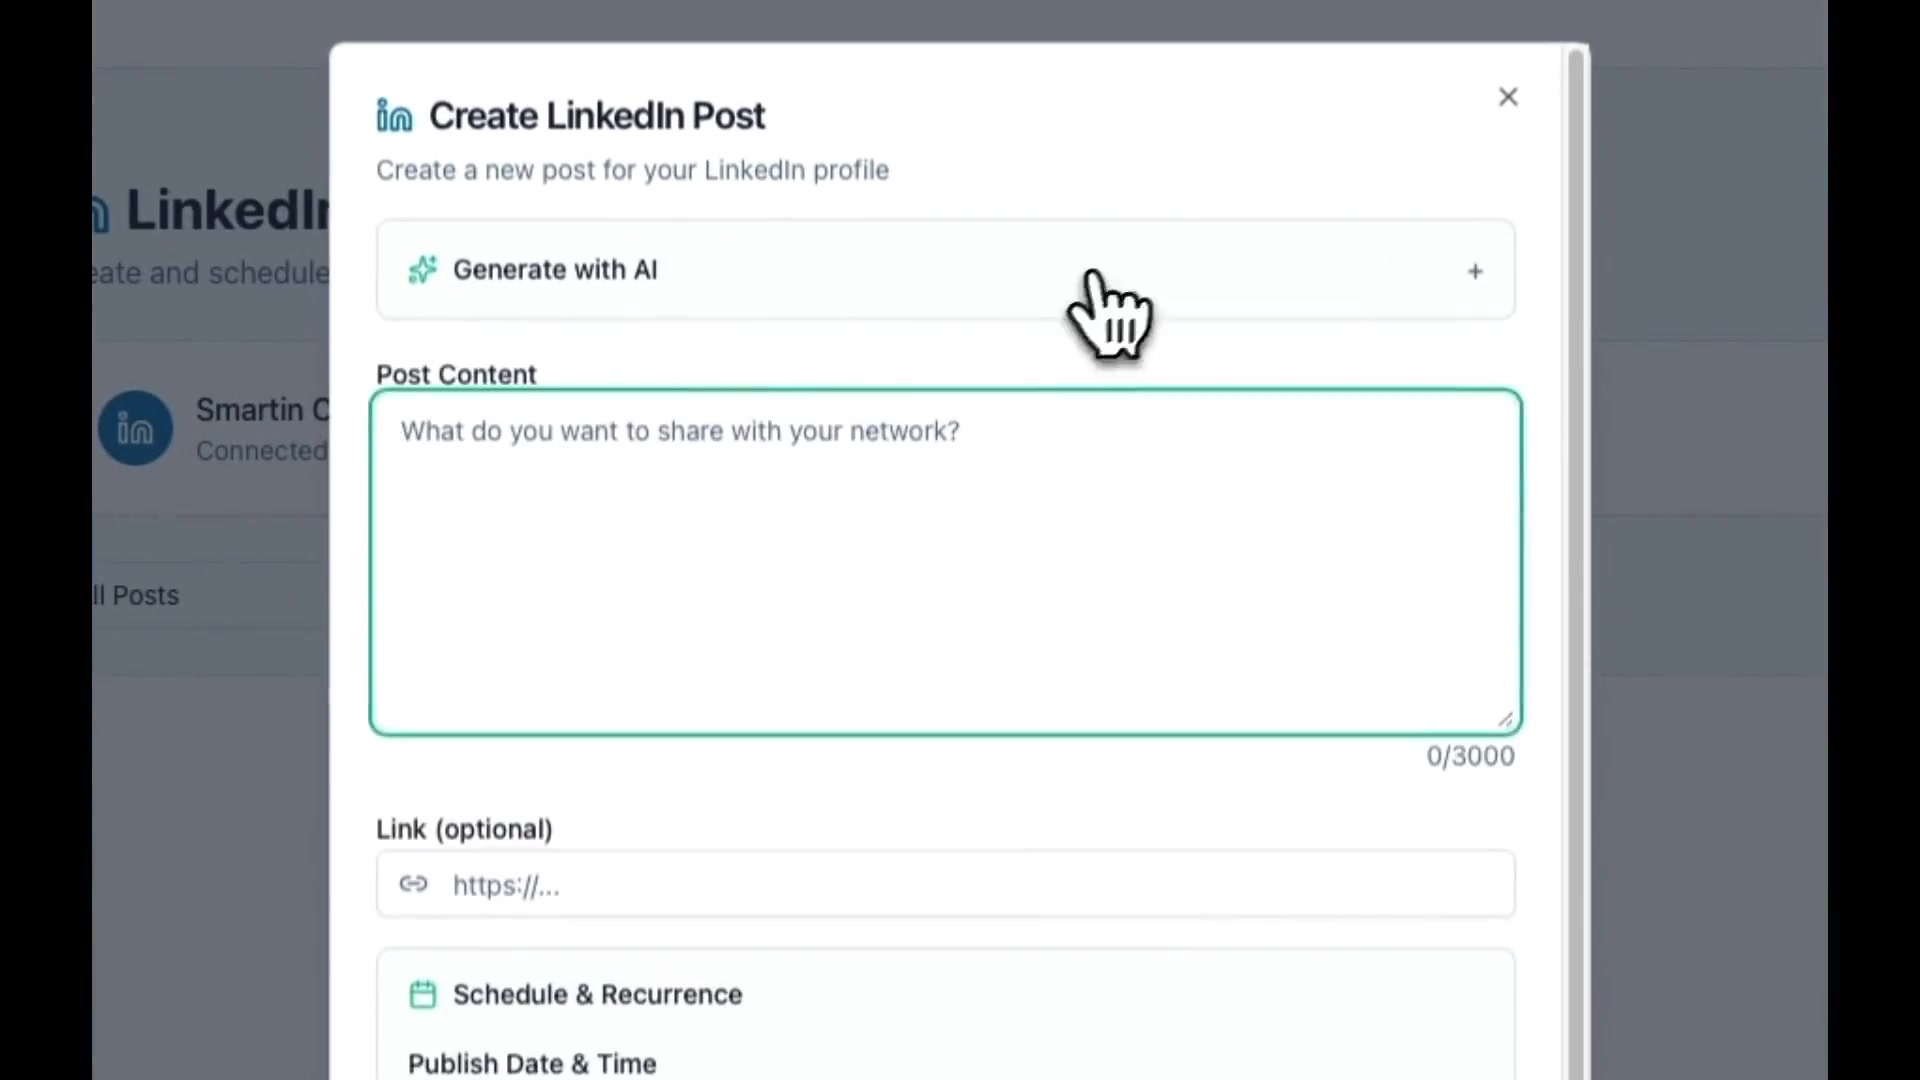Click the LinkedIn logo in dialog header

pyautogui.click(x=394, y=116)
